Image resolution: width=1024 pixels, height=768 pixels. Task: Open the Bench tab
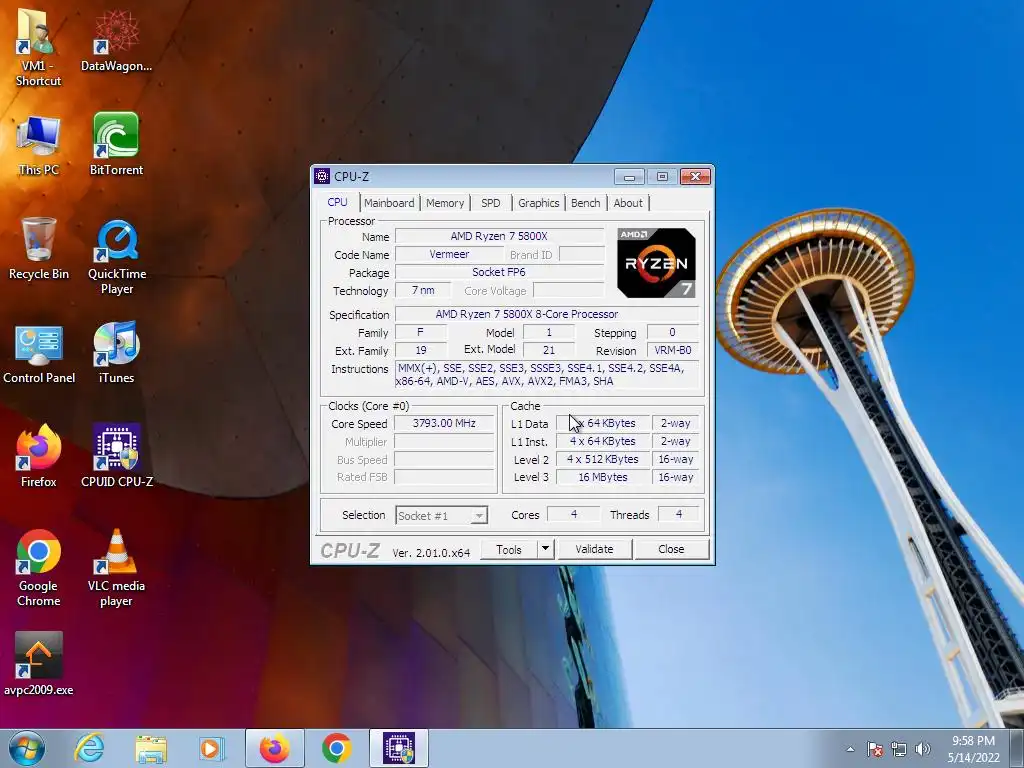tap(586, 203)
